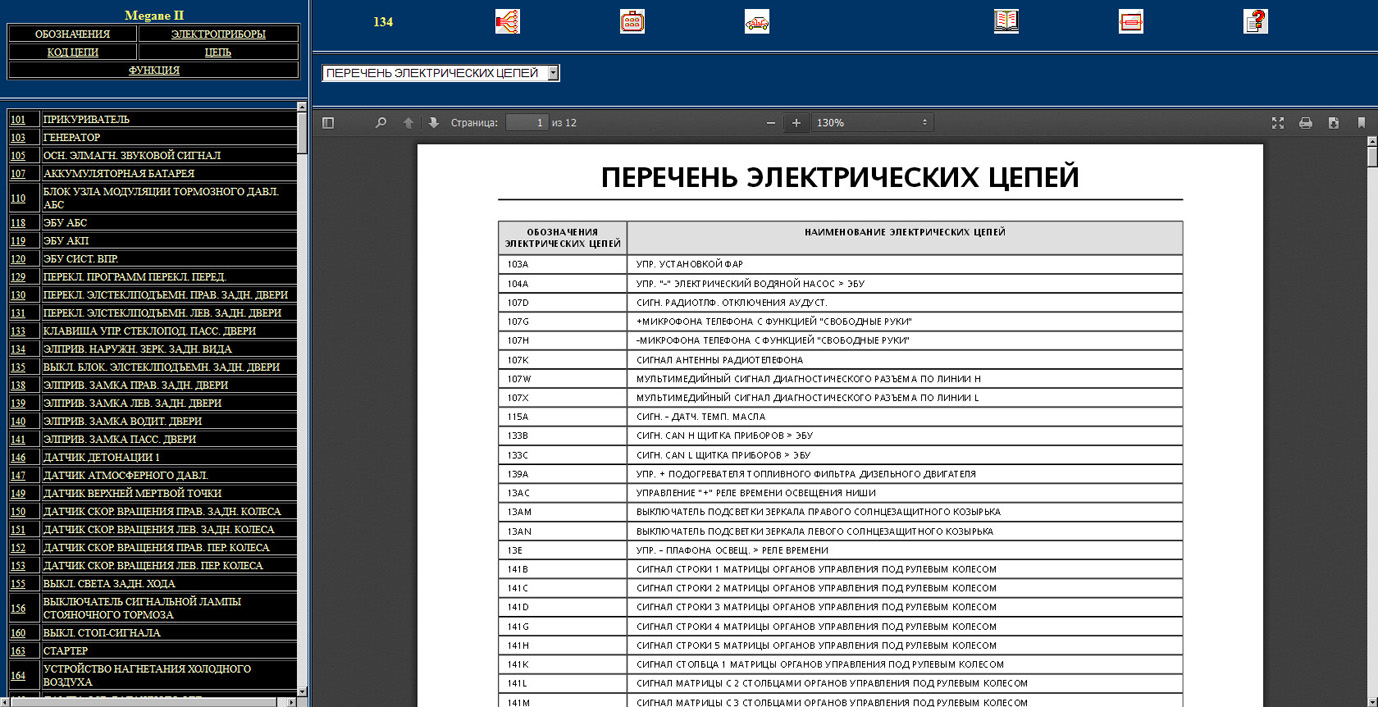
Task: Open help icon with question mark
Action: 1255,22
